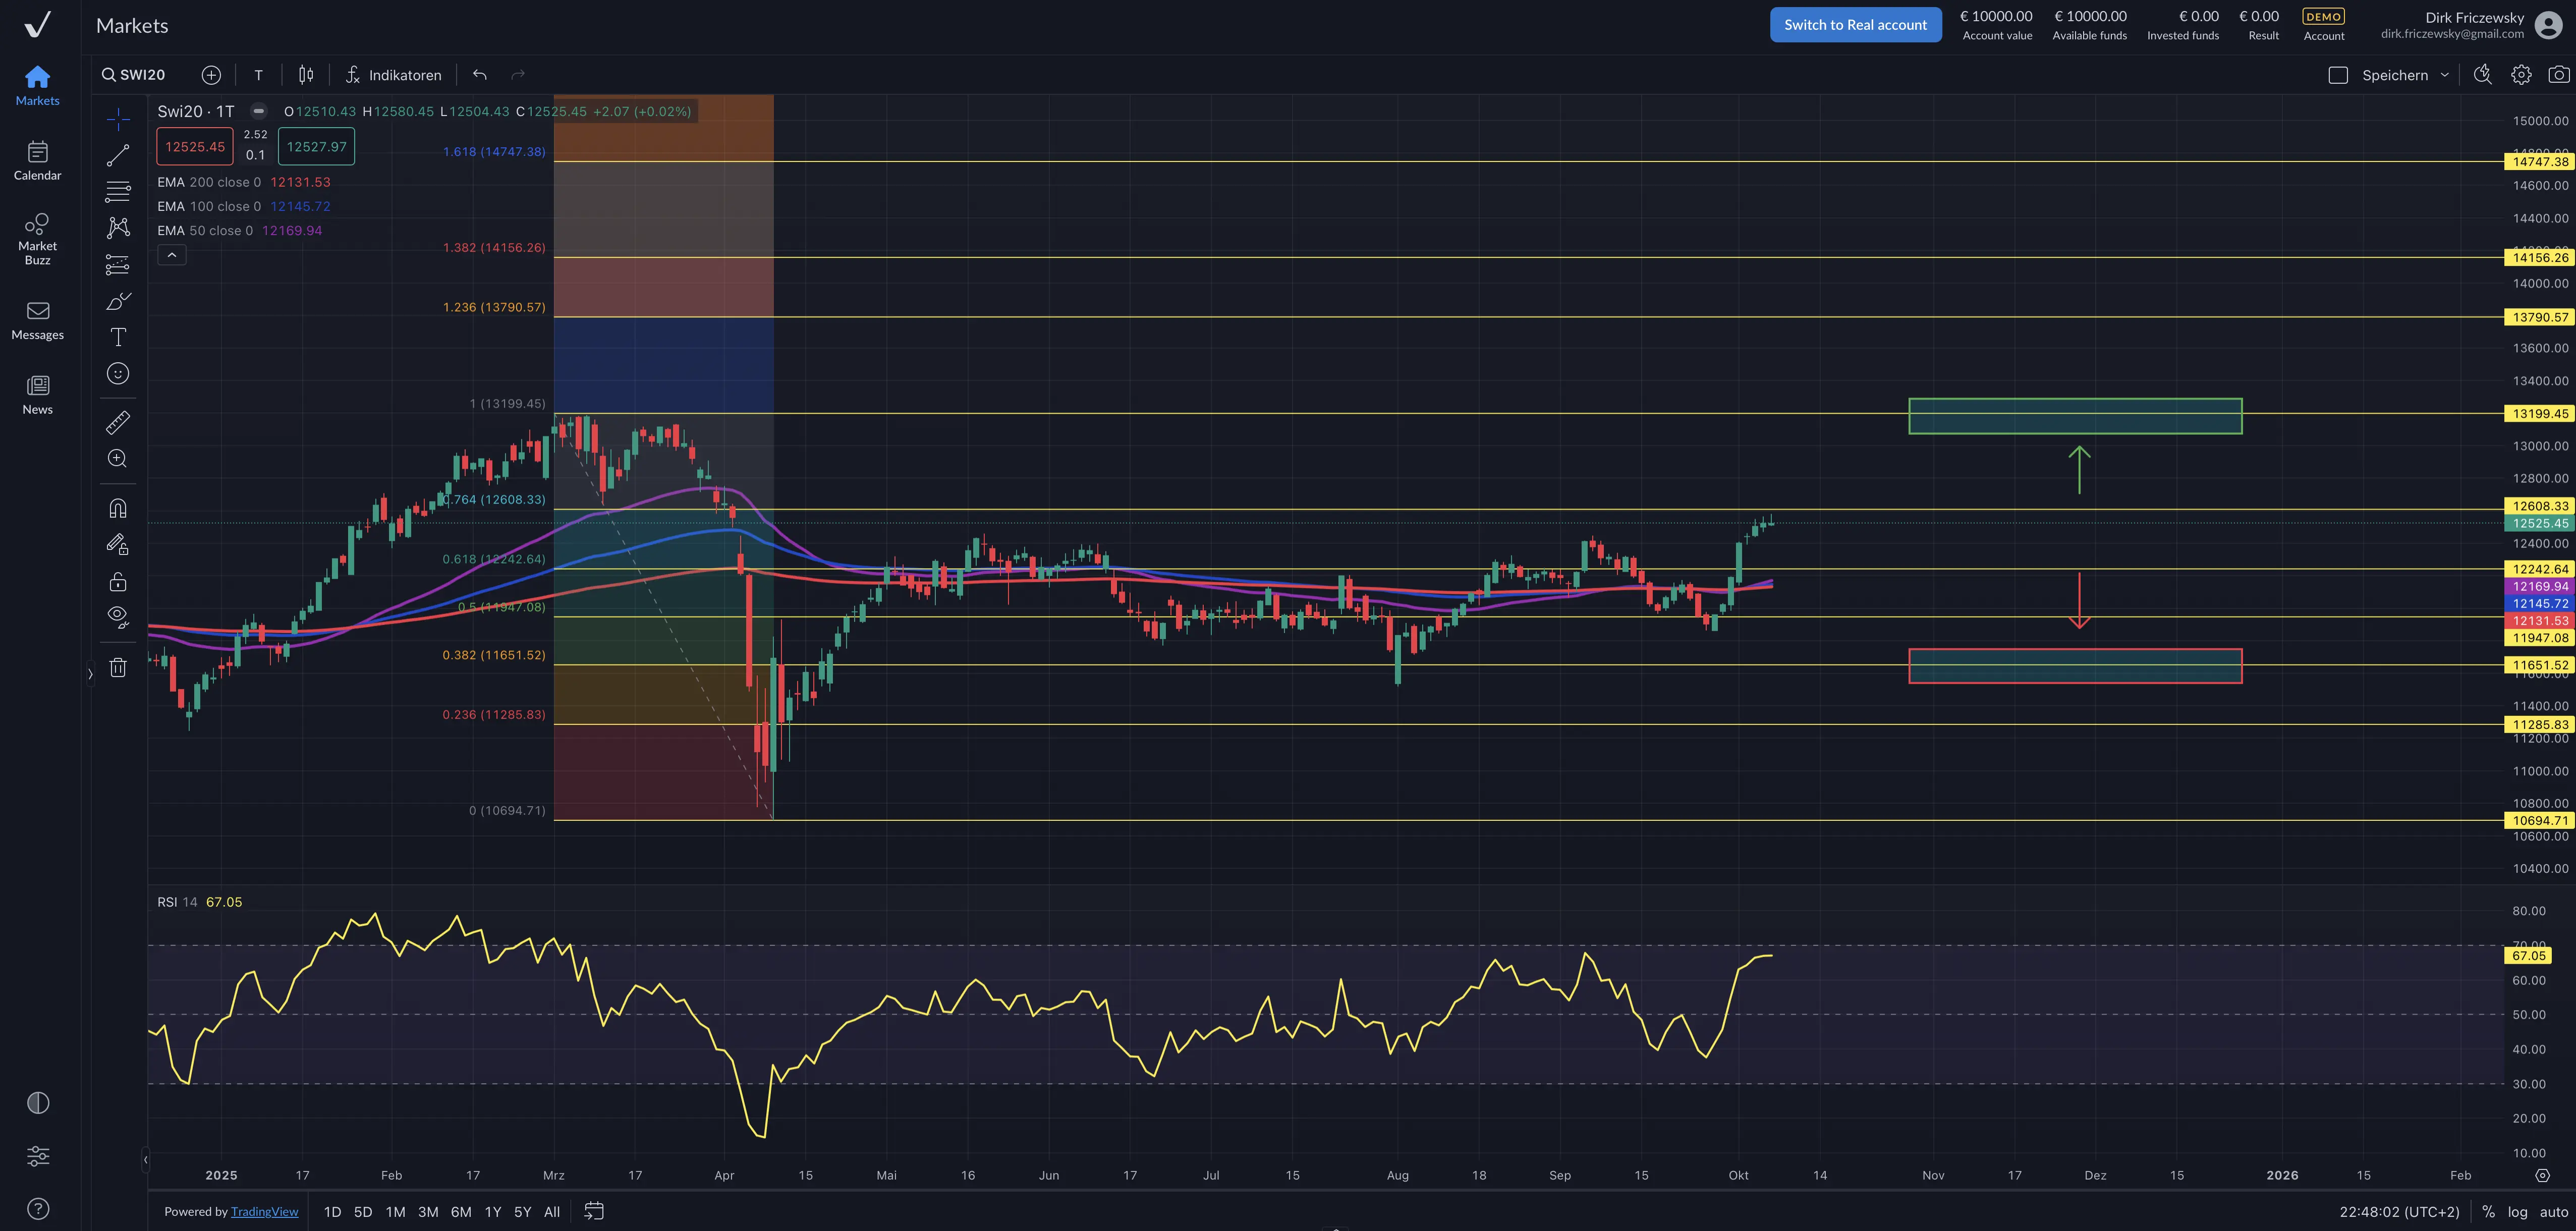Screen dimensions: 2576x1231
Task: Expand the Speichern dropdown chevron
Action: 2446,74
